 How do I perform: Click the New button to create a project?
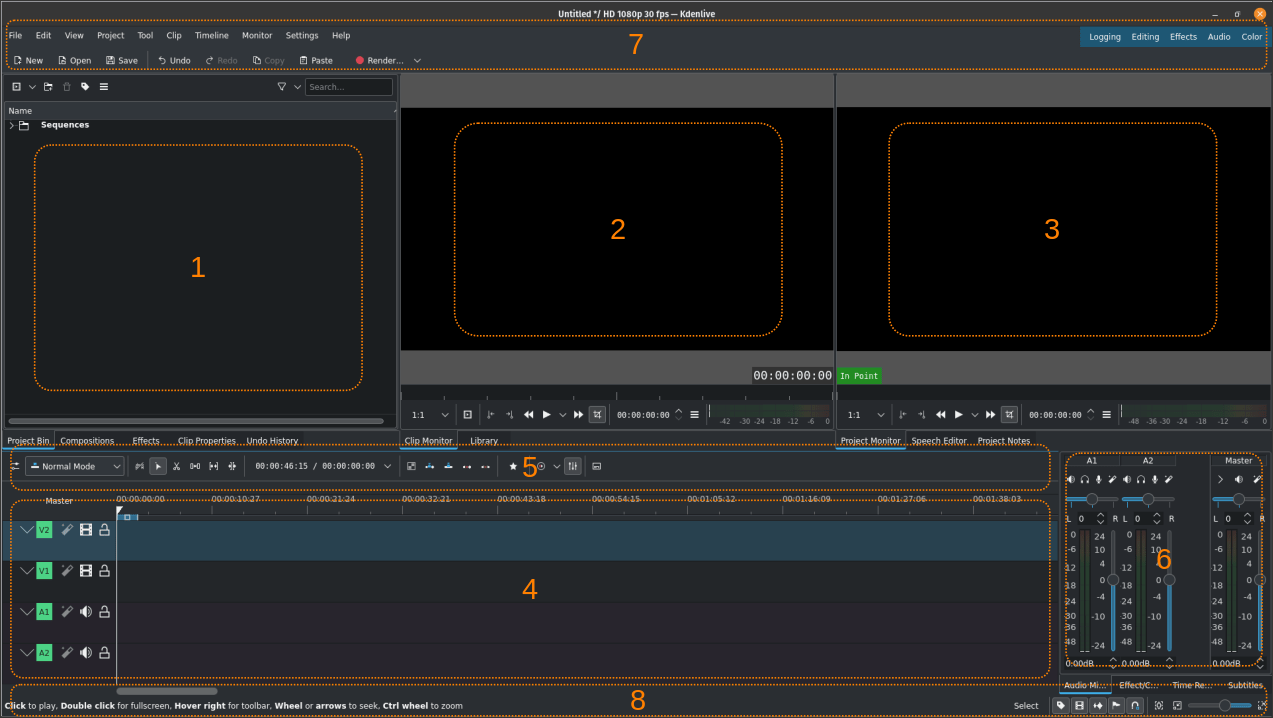click(28, 60)
